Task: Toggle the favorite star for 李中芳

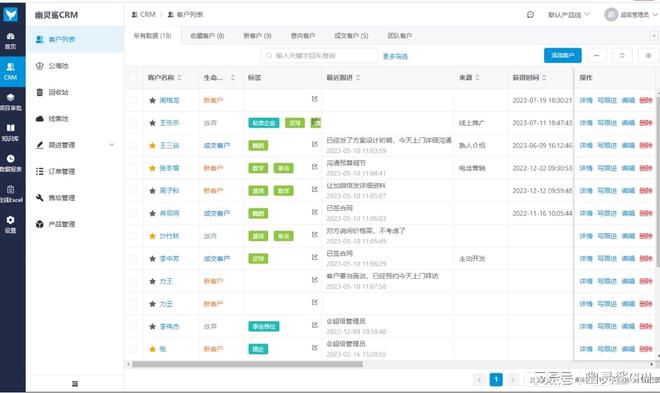Action: pyautogui.click(x=152, y=259)
